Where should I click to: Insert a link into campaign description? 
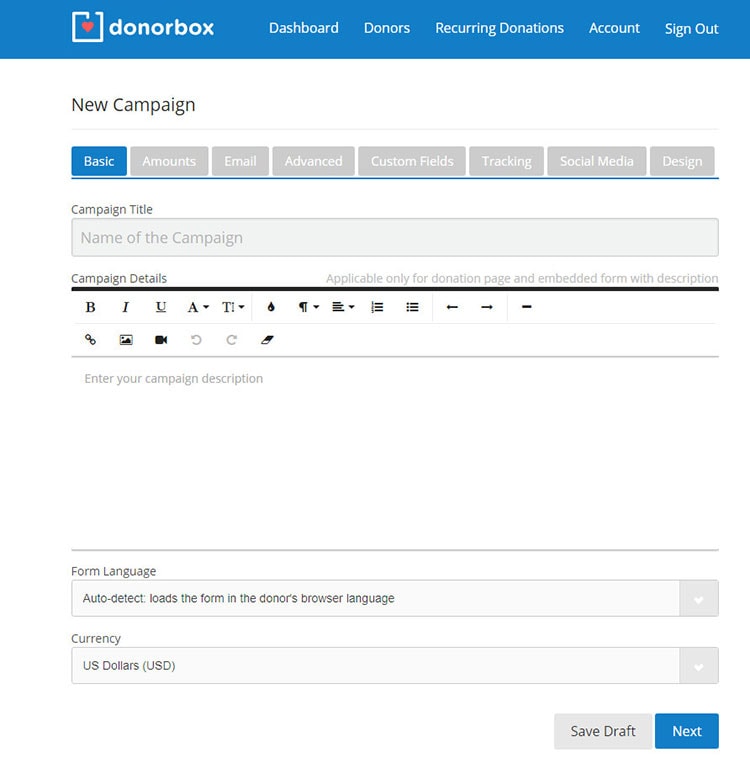pos(90,340)
